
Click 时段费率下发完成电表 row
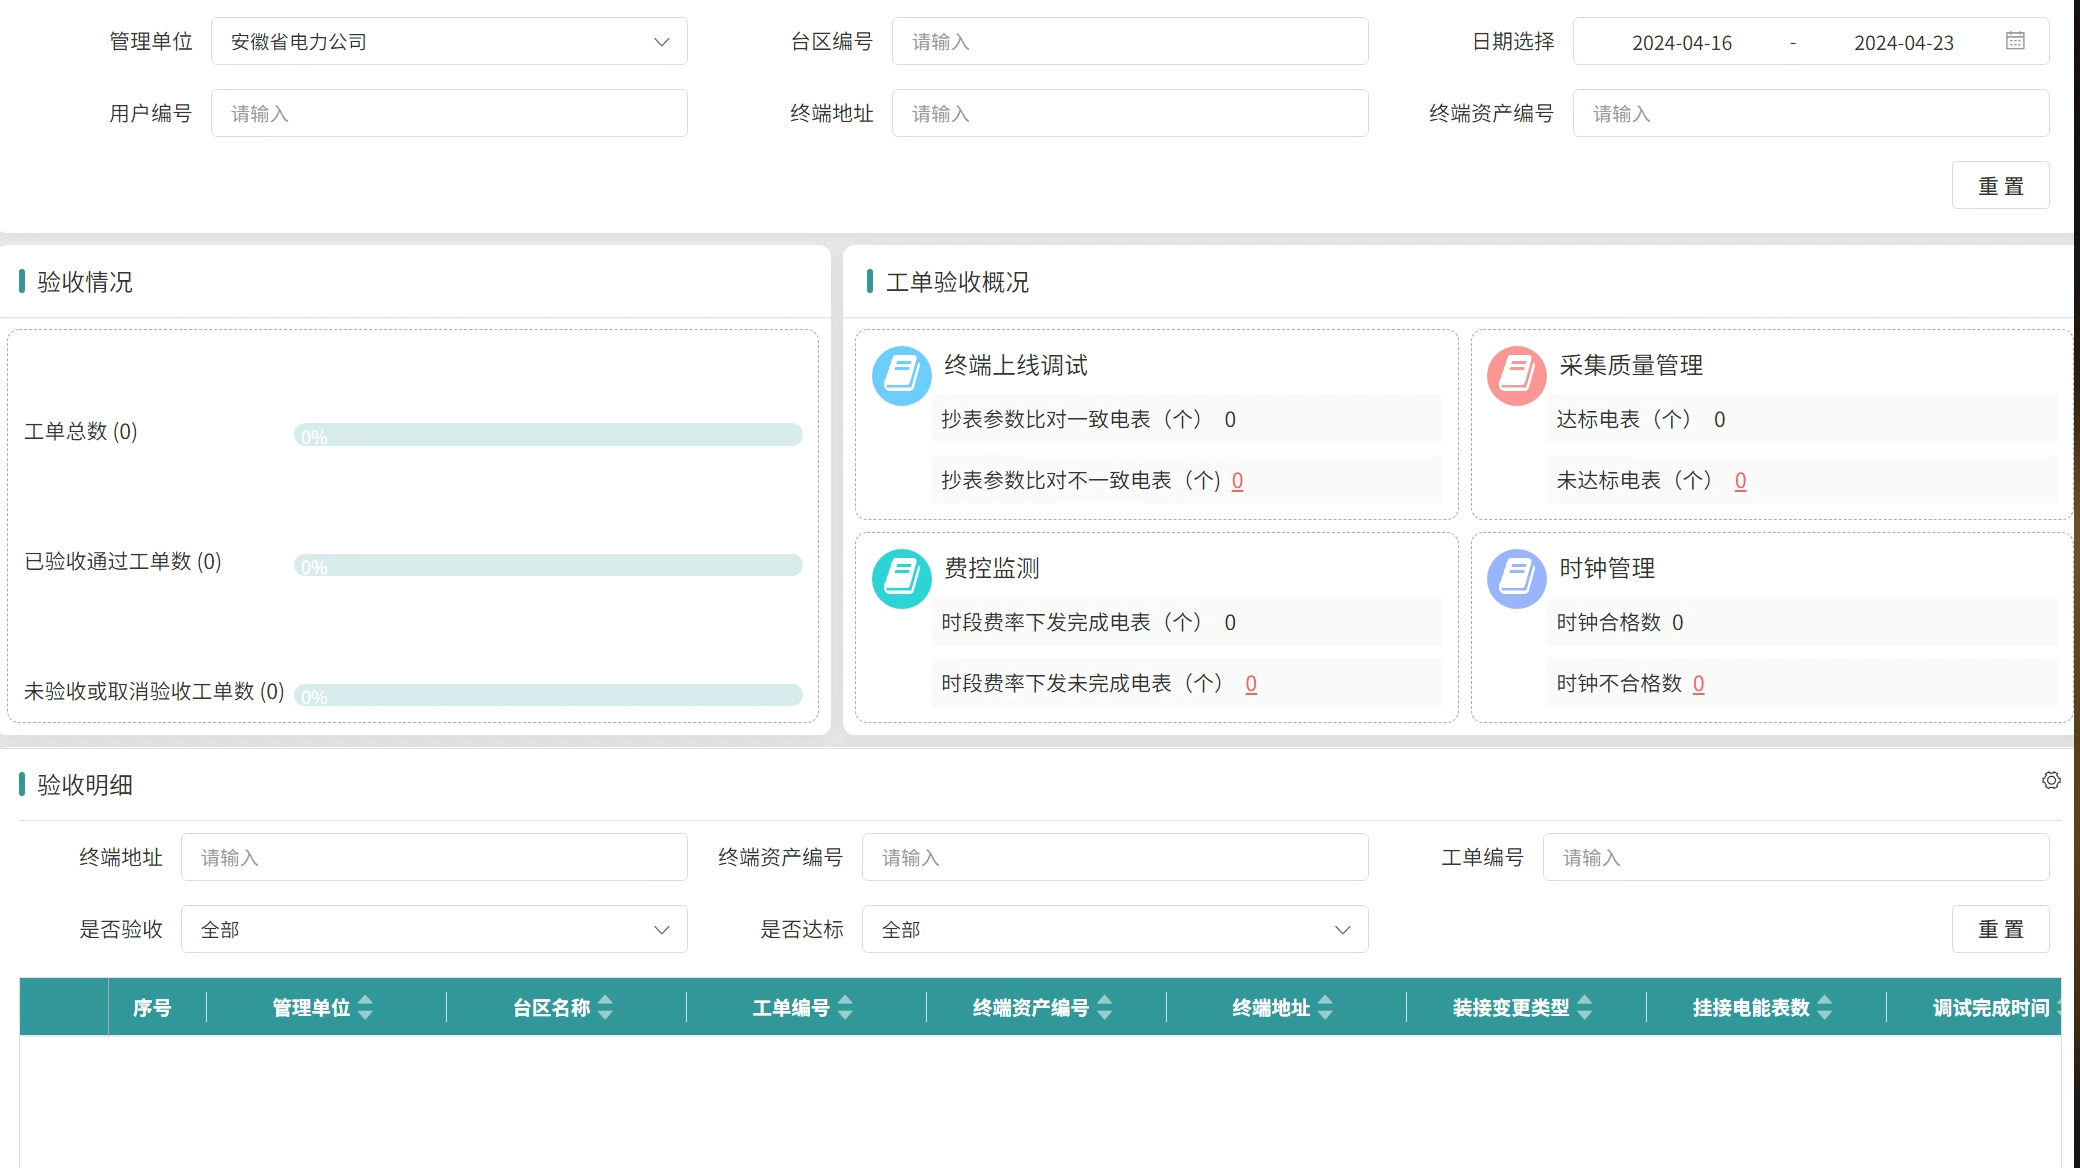pyautogui.click(x=1187, y=622)
